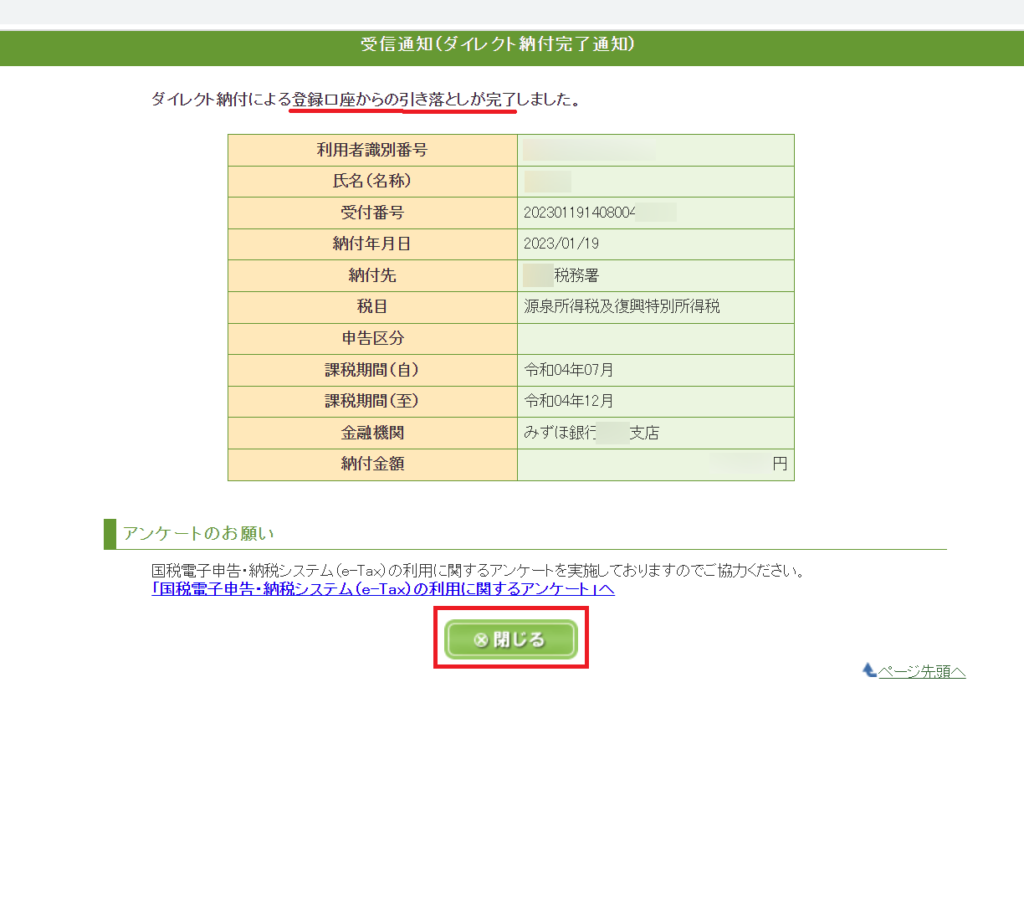Click the 申告区分 label cell

(x=372, y=338)
